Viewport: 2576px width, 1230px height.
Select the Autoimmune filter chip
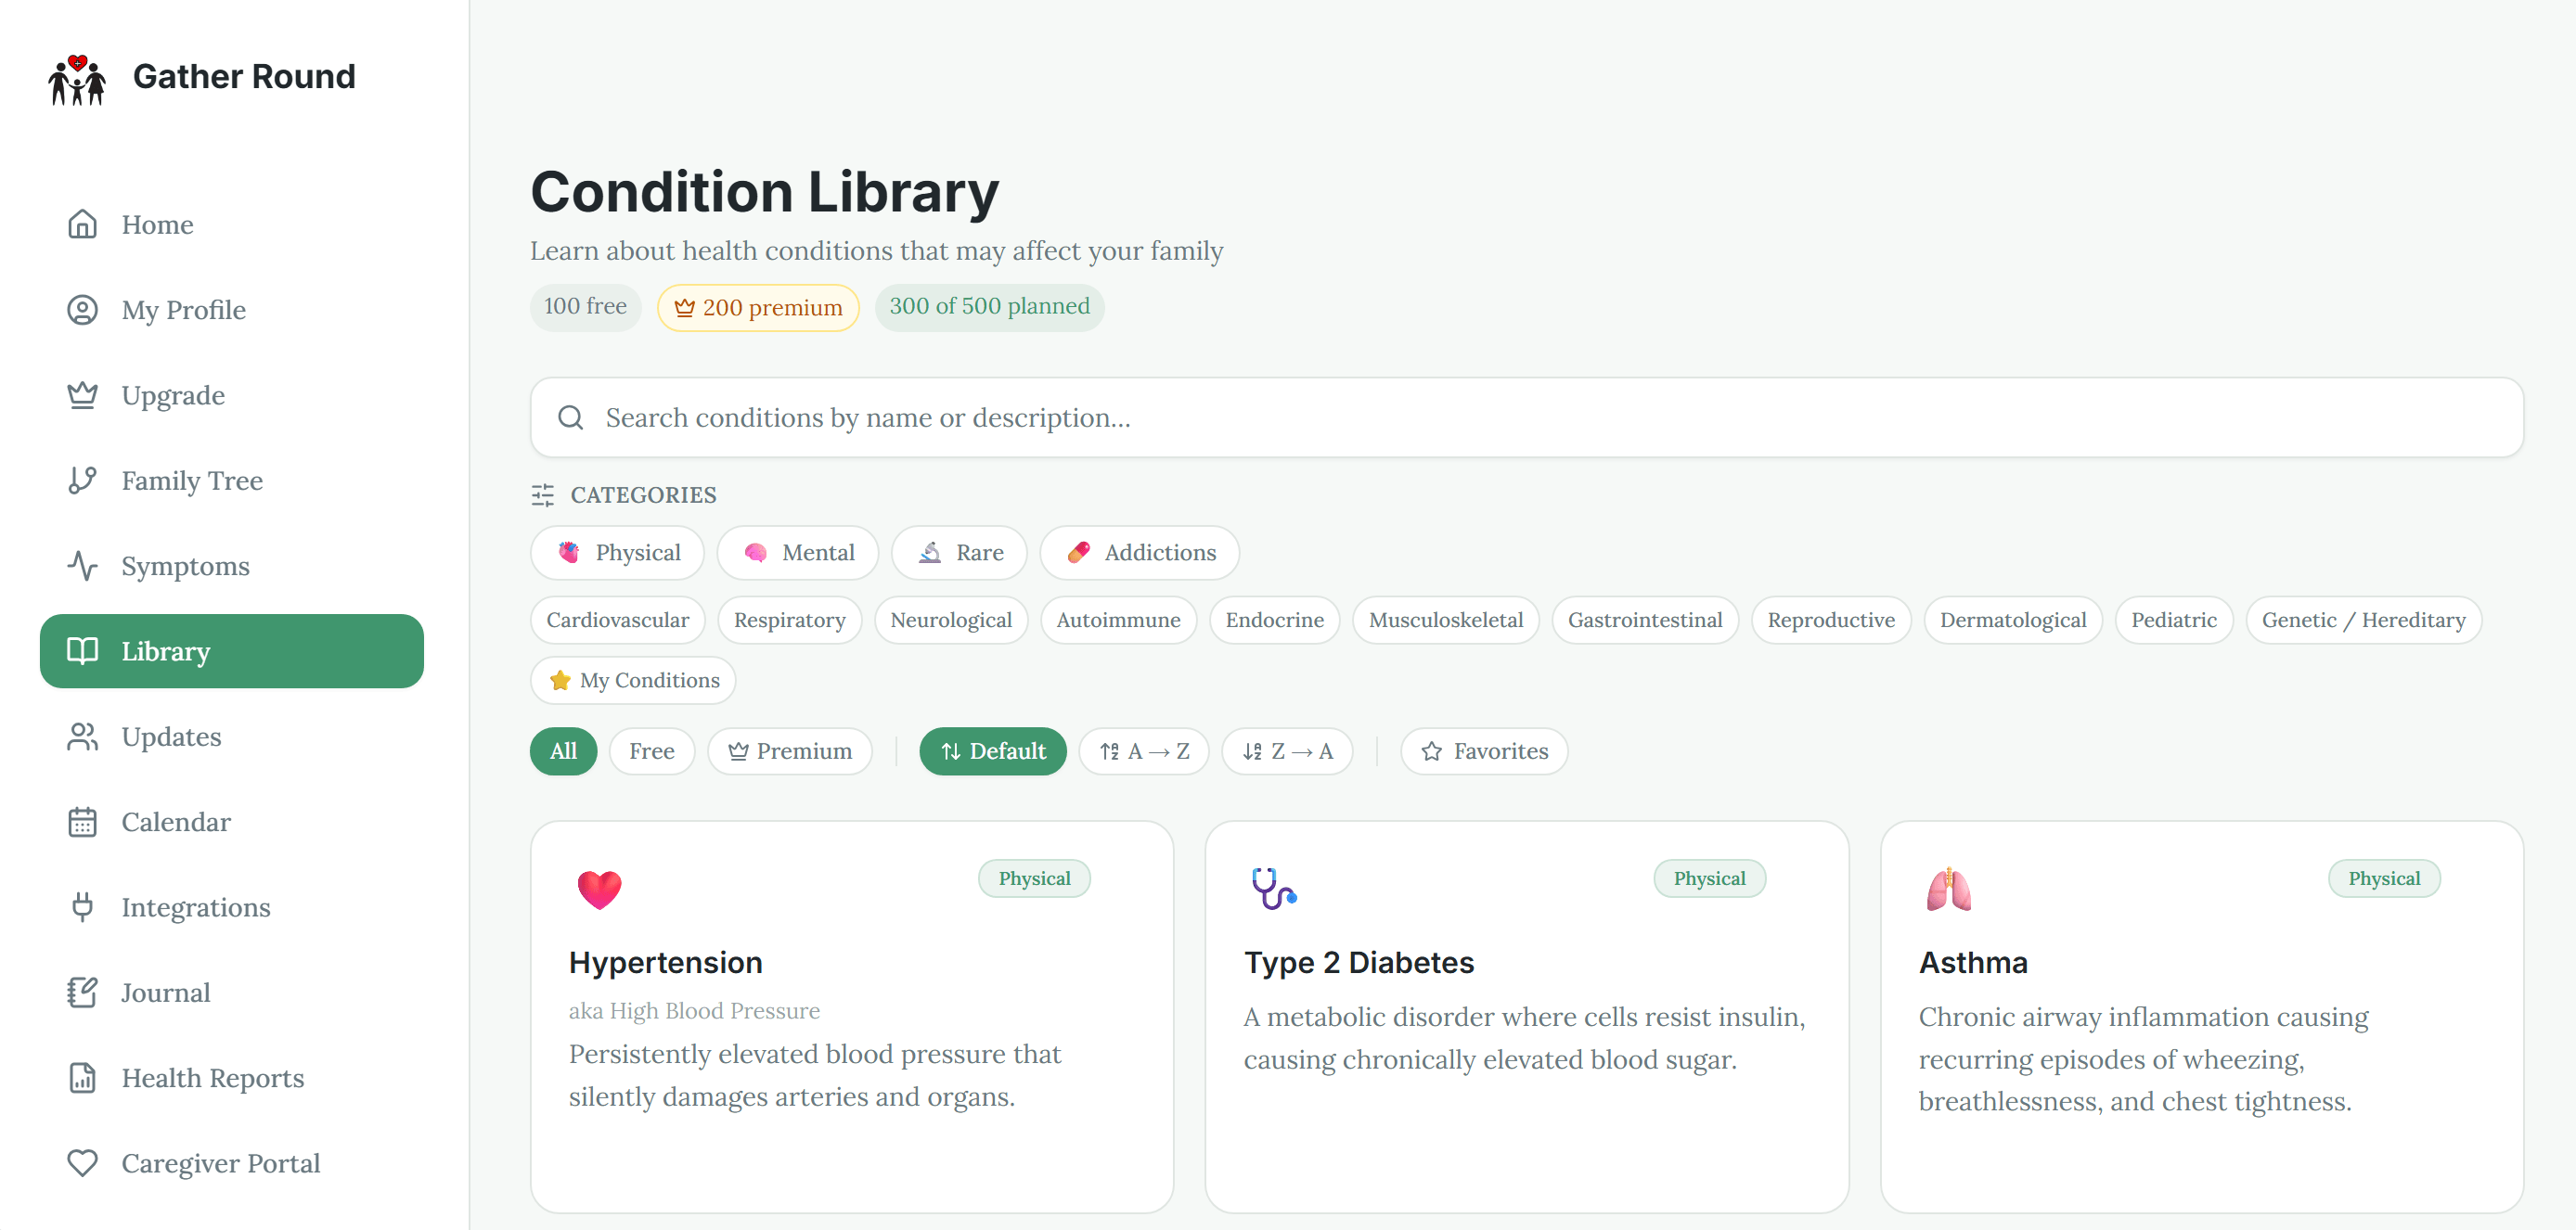[1118, 620]
